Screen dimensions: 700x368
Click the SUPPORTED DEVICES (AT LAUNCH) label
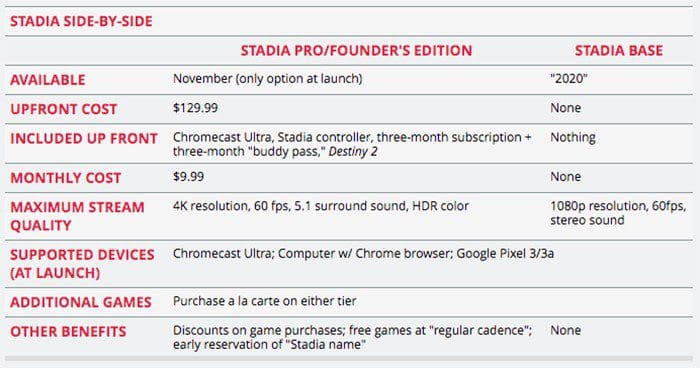(x=82, y=263)
